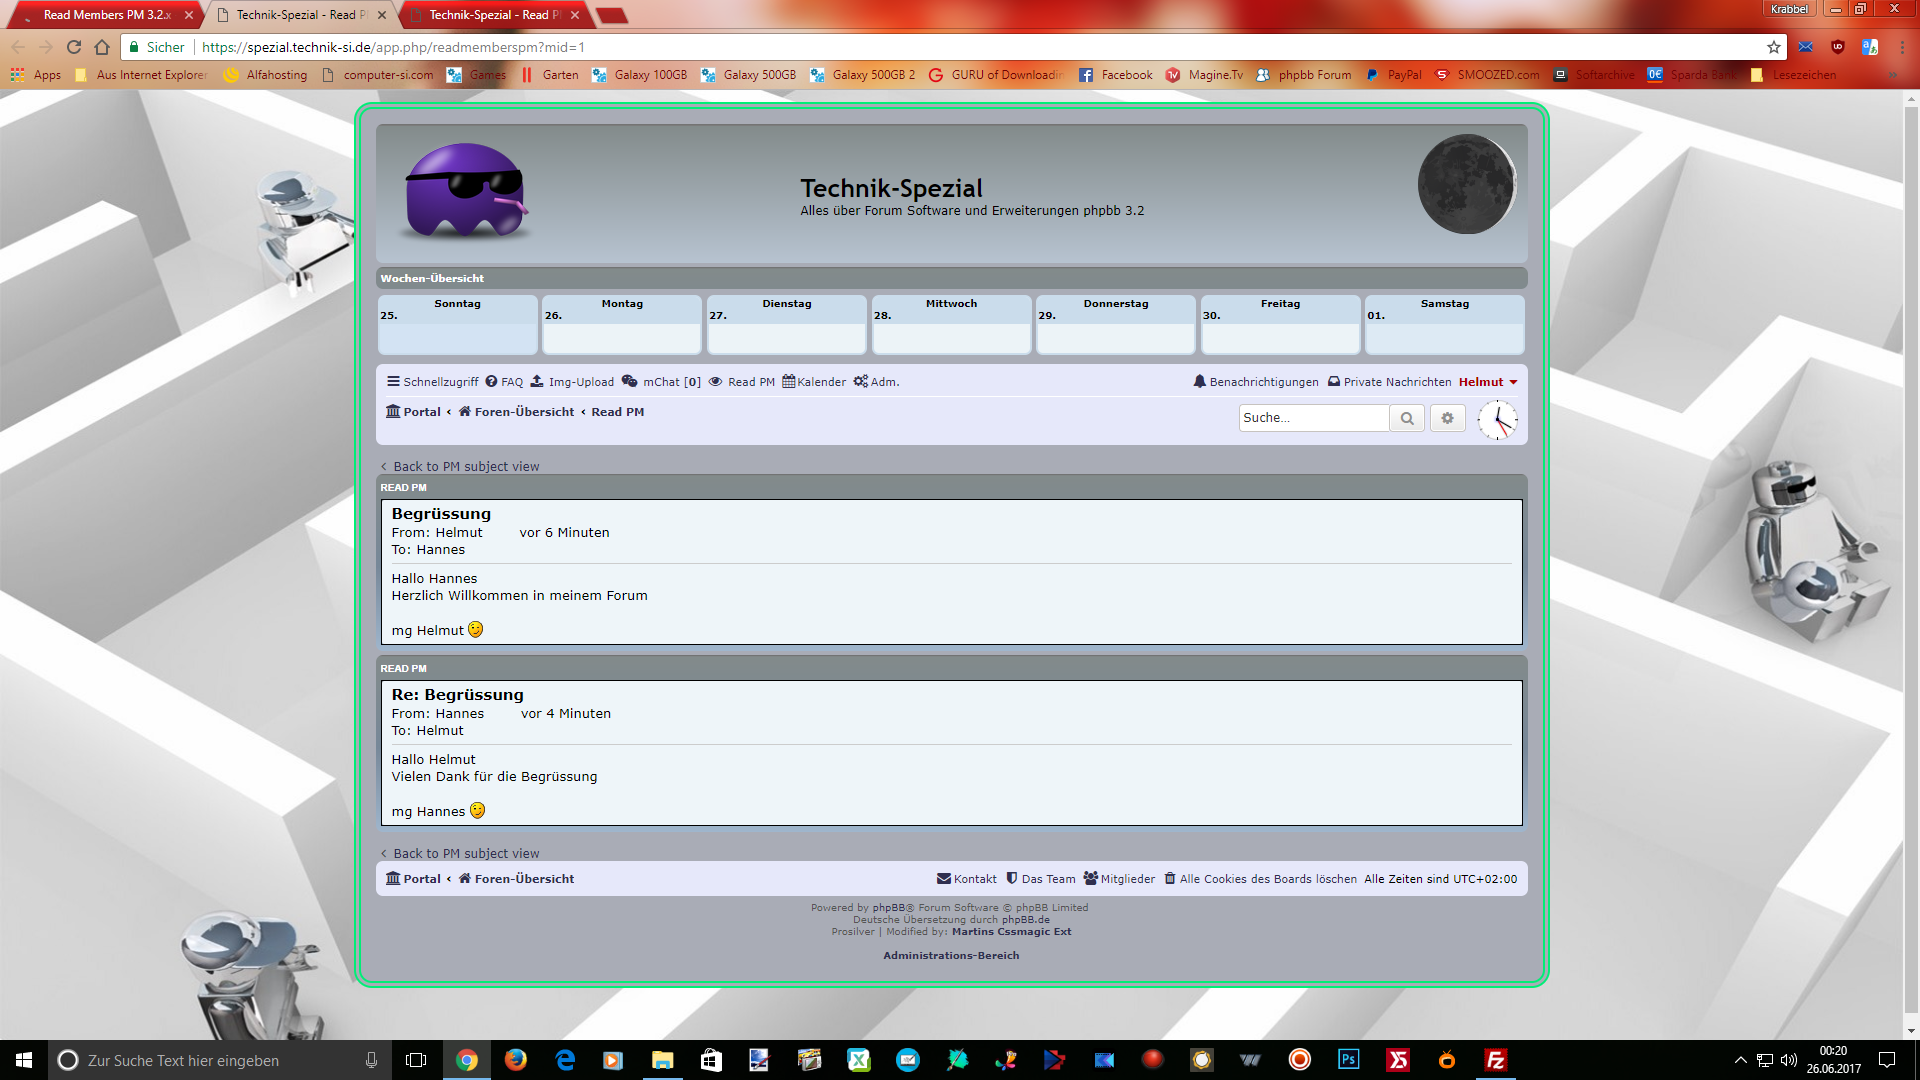The width and height of the screenshot is (1920, 1080).
Task: Open FileZilla from the Windows taskbar
Action: coord(1496,1060)
